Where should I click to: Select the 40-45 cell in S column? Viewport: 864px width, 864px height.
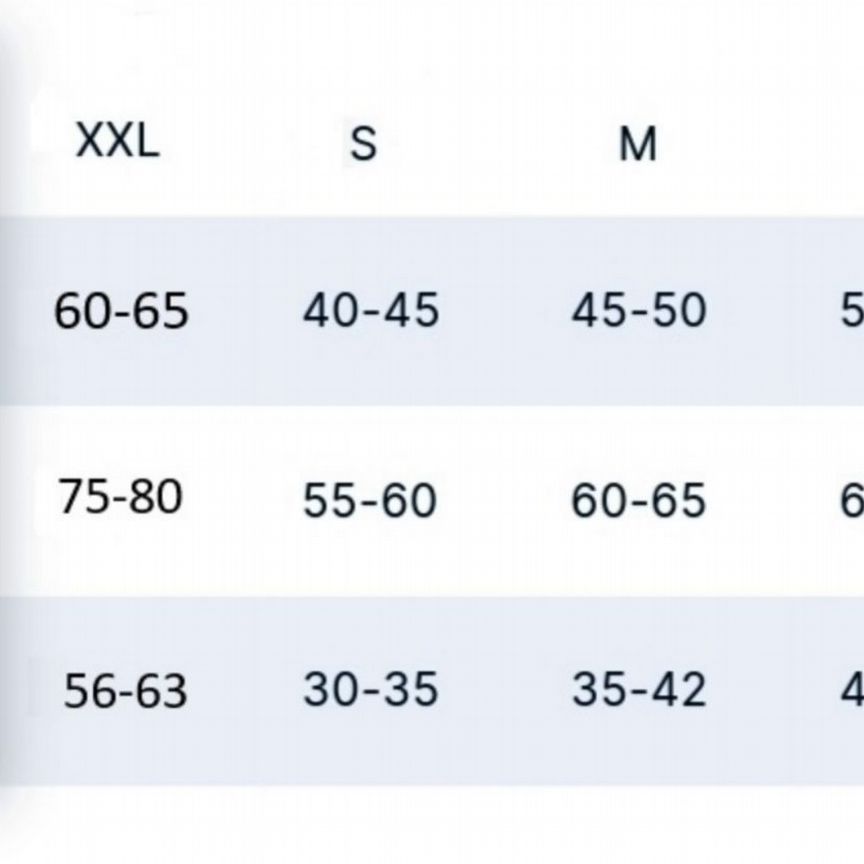click(x=371, y=310)
